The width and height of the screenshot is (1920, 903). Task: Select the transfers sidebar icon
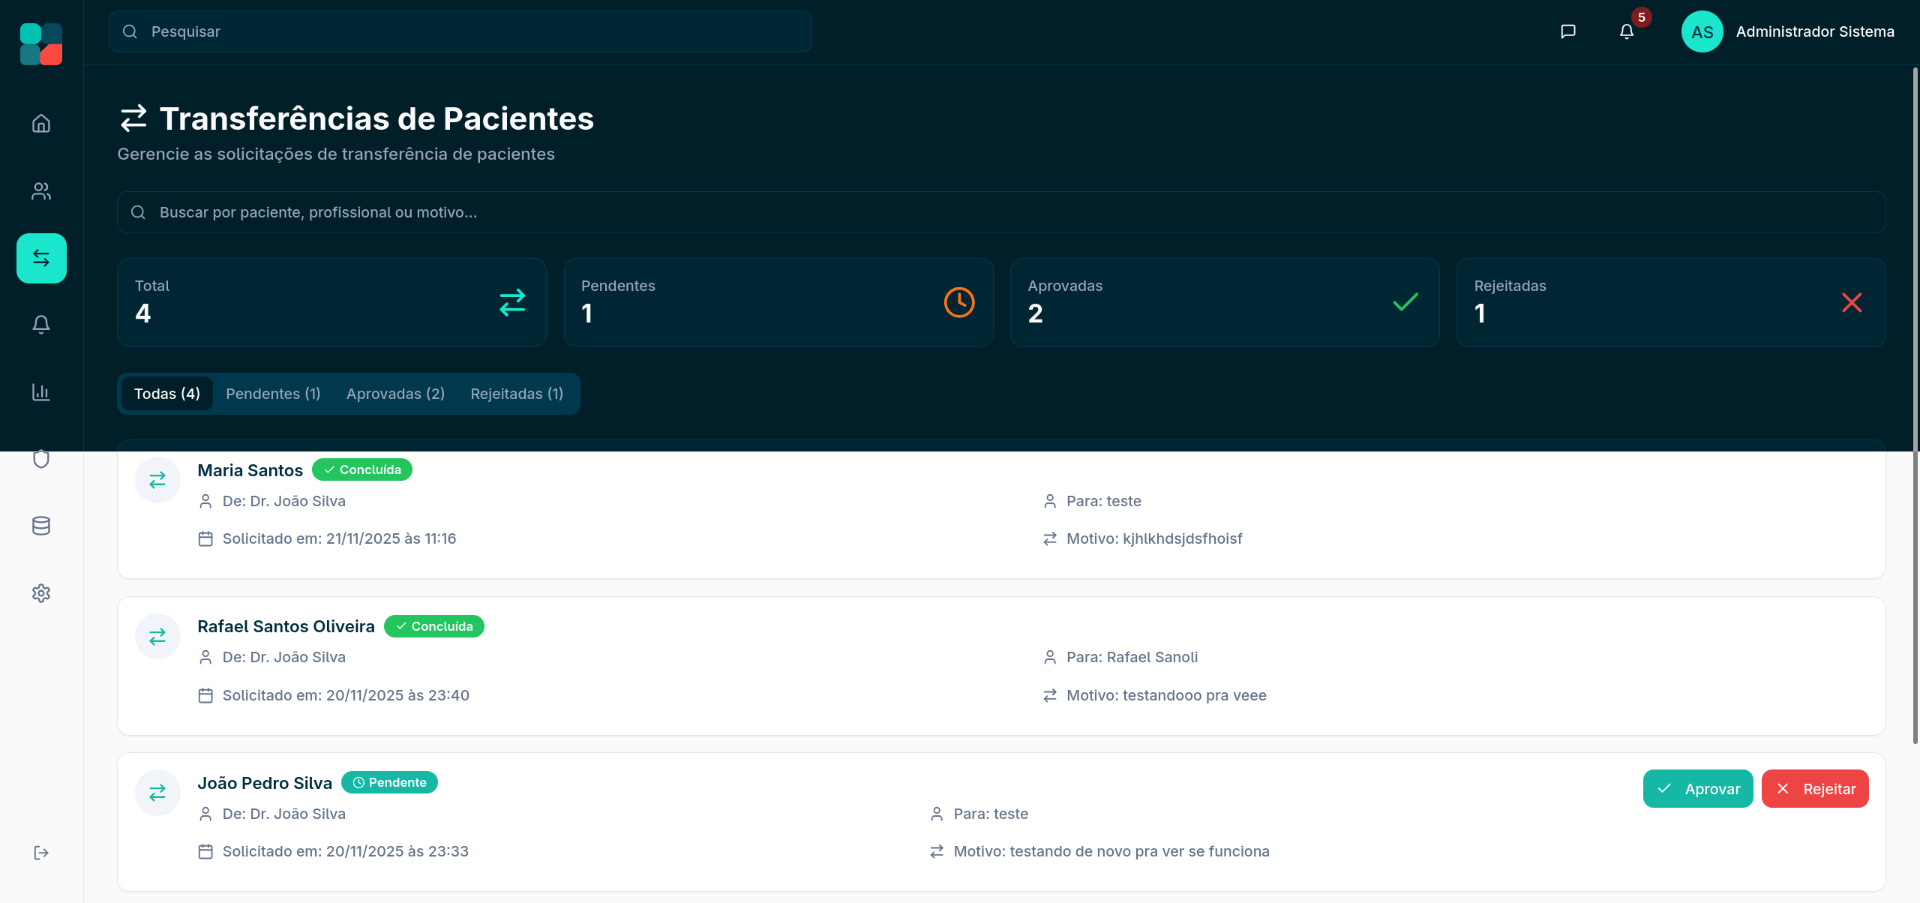pos(41,258)
